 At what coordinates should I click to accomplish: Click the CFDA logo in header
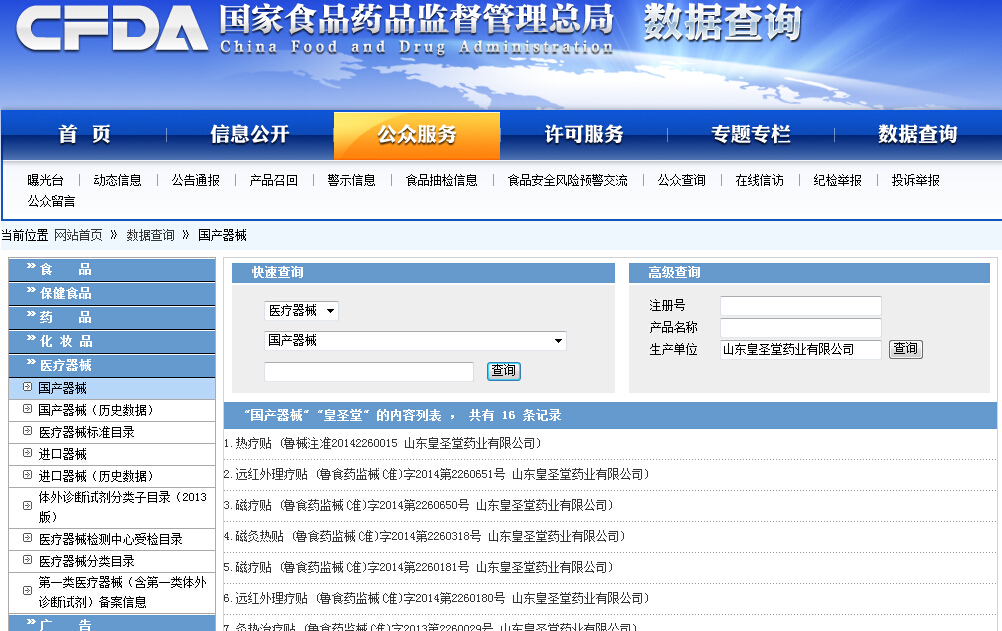tap(111, 30)
